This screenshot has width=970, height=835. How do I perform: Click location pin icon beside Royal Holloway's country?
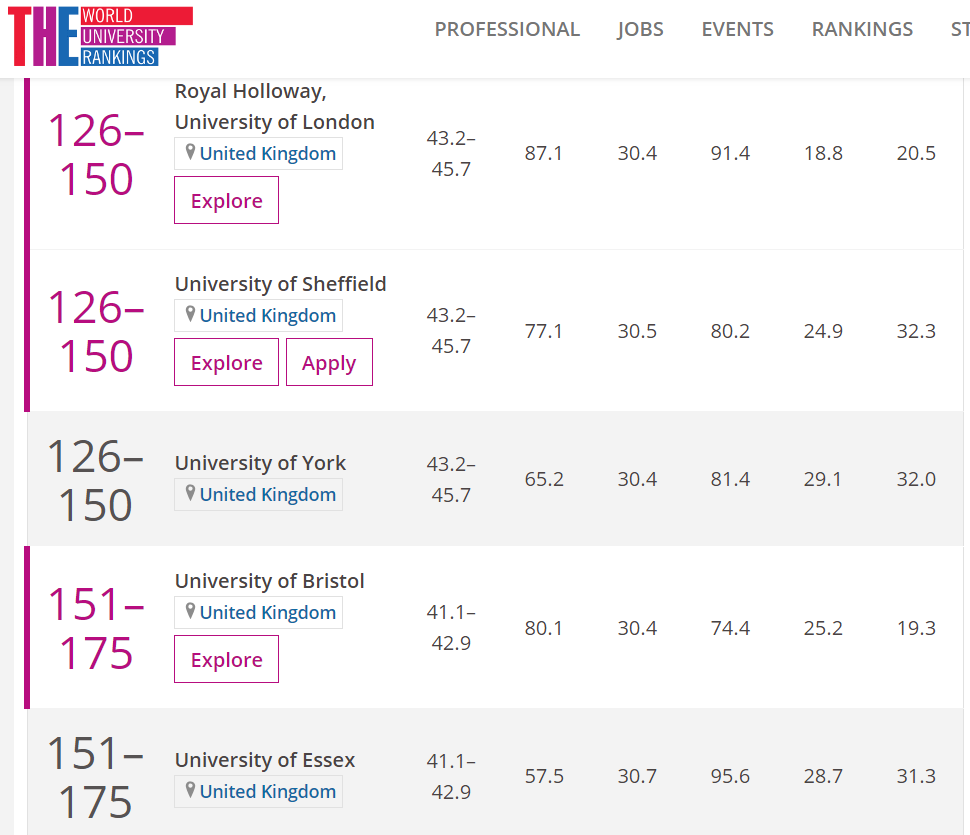(x=190, y=153)
